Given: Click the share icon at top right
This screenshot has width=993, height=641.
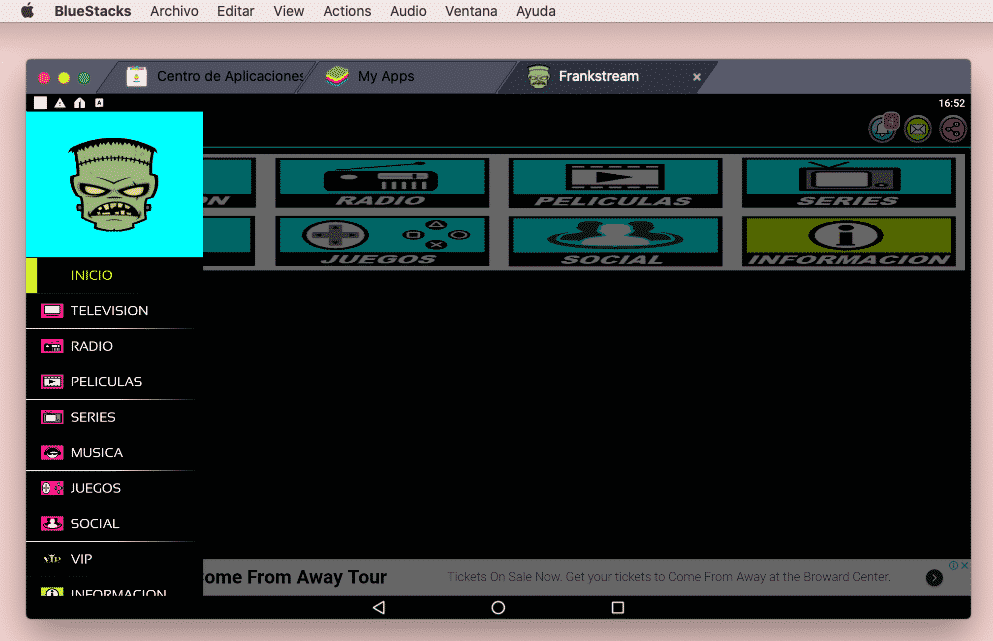Looking at the screenshot, I should (953, 129).
